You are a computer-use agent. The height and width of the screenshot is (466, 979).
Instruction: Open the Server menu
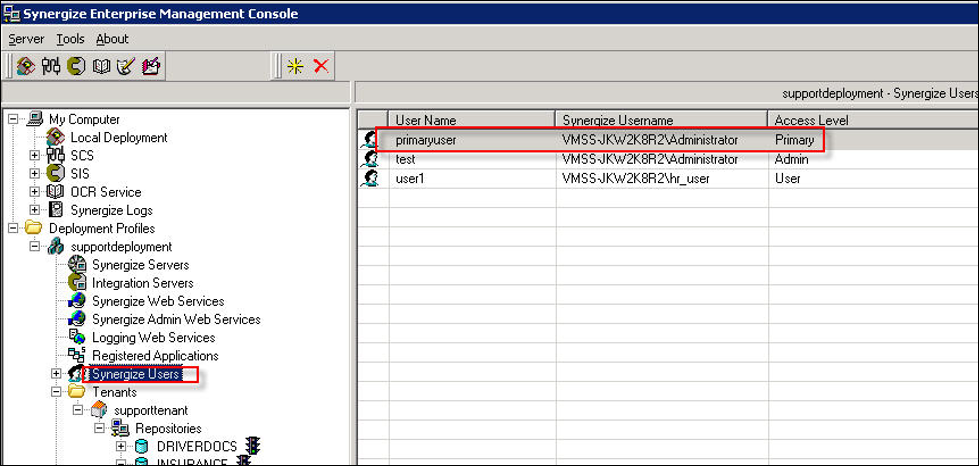[26, 39]
